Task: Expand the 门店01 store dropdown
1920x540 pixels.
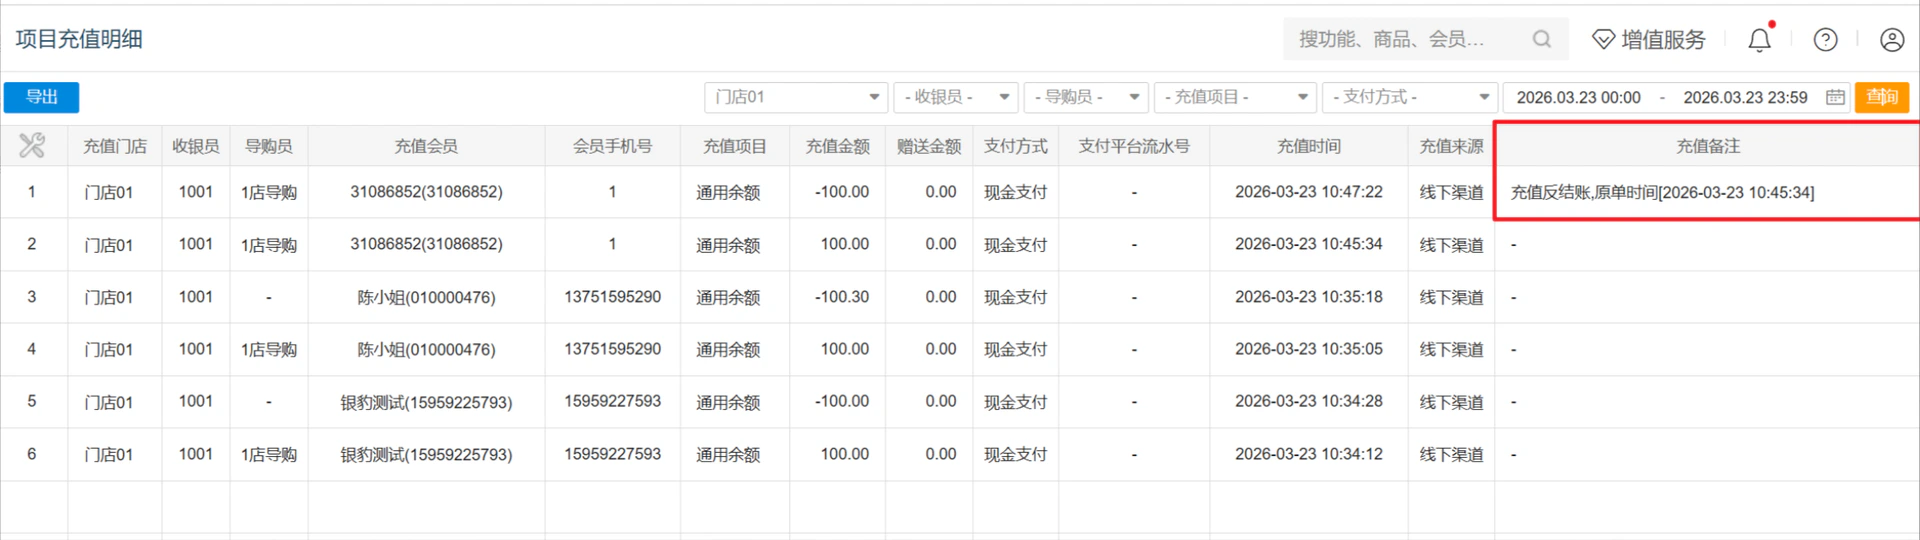Action: (796, 97)
